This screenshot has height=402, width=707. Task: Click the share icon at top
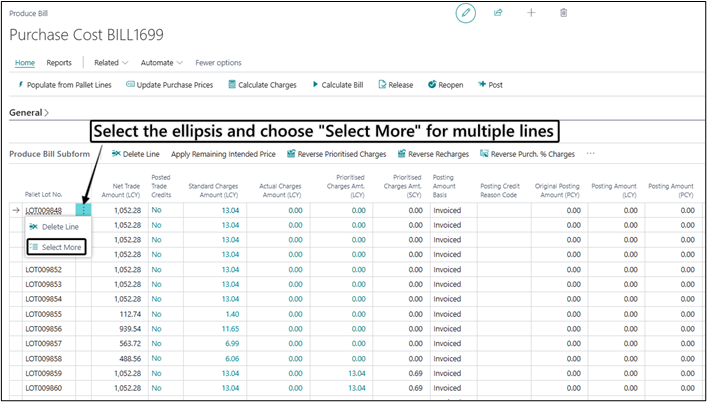498,13
